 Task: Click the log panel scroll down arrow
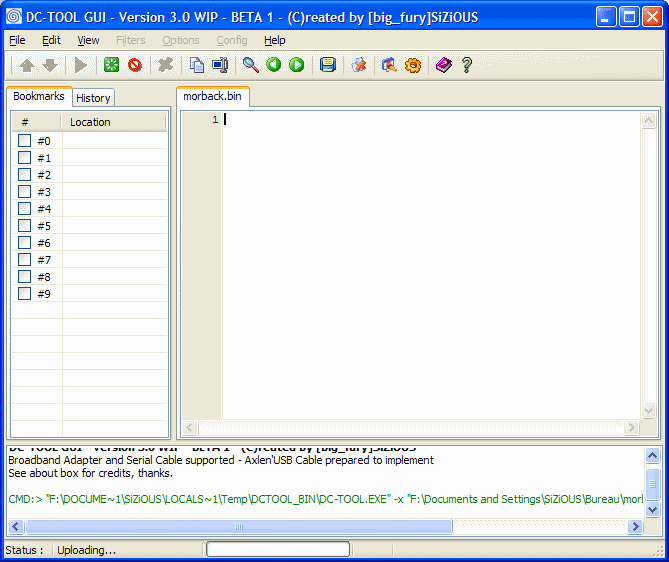click(652, 509)
